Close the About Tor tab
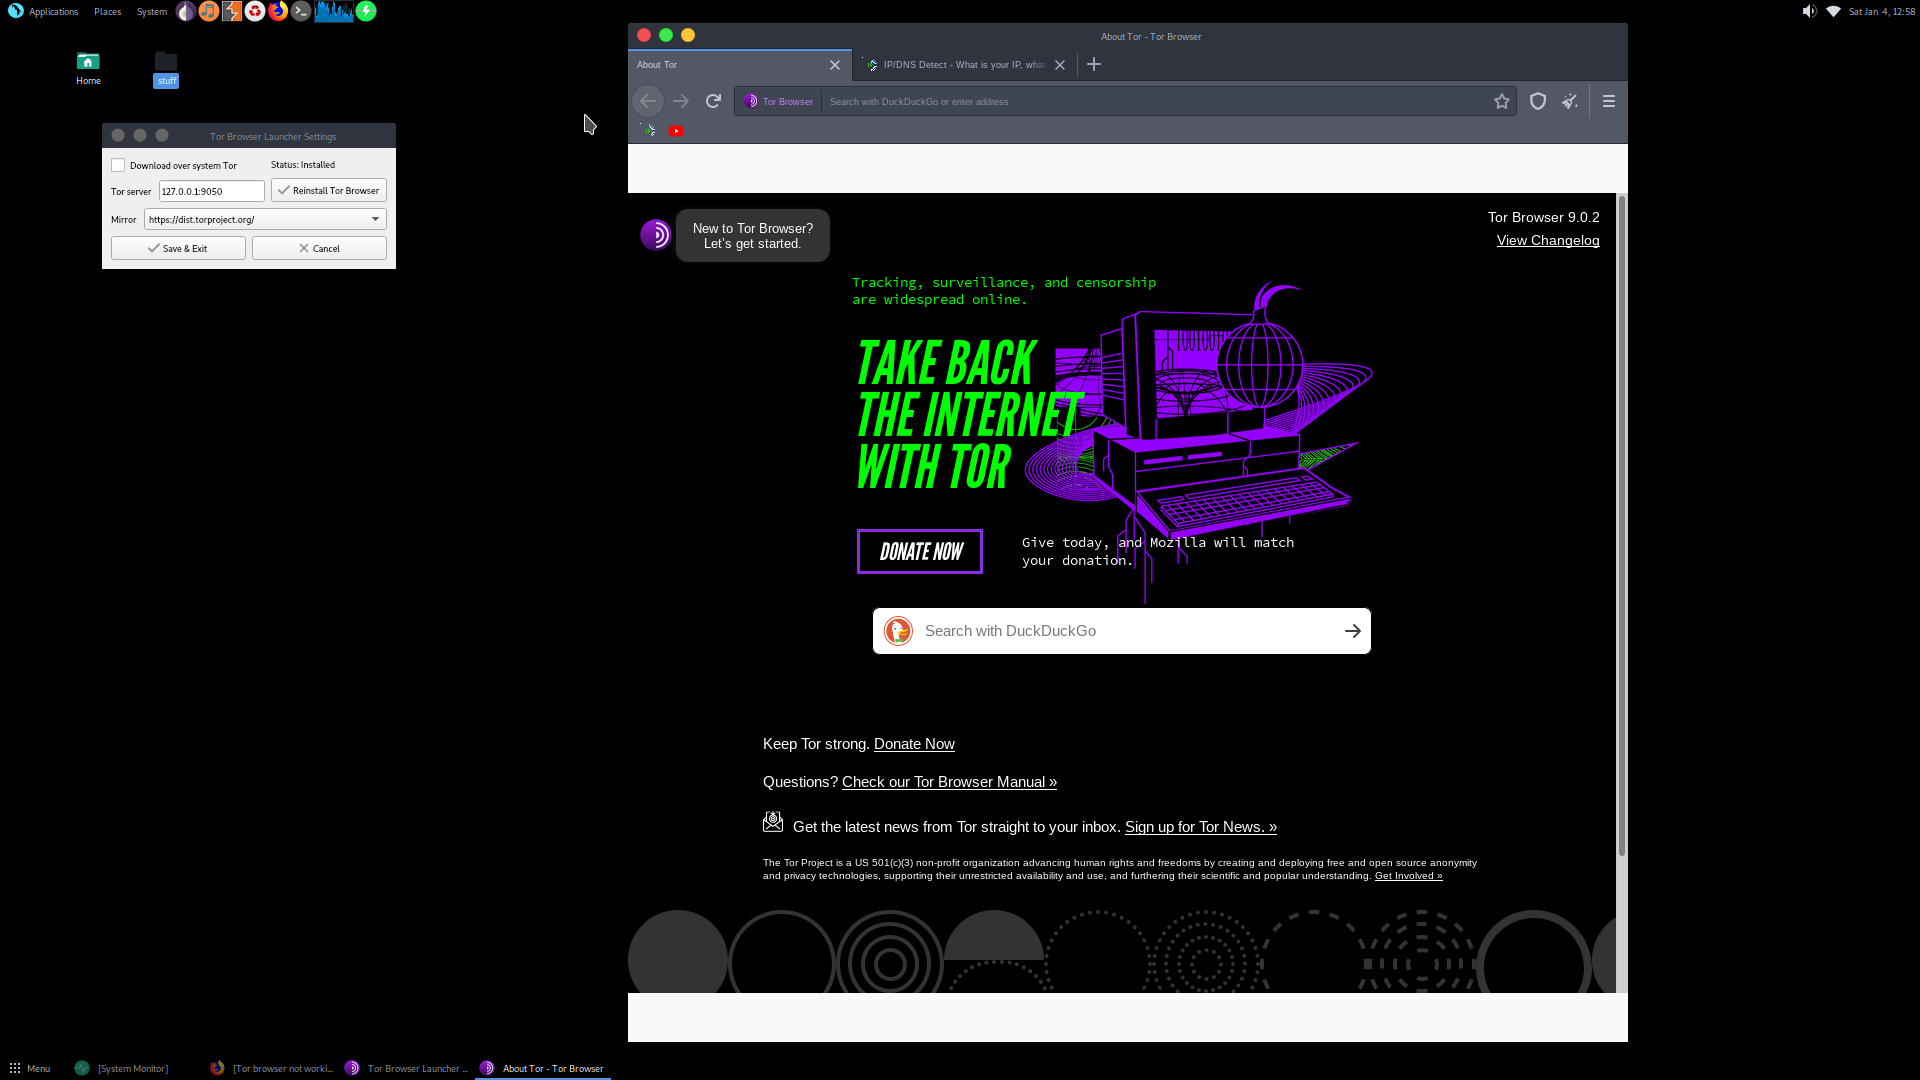Viewport: 1920px width, 1080px height. 835,65
